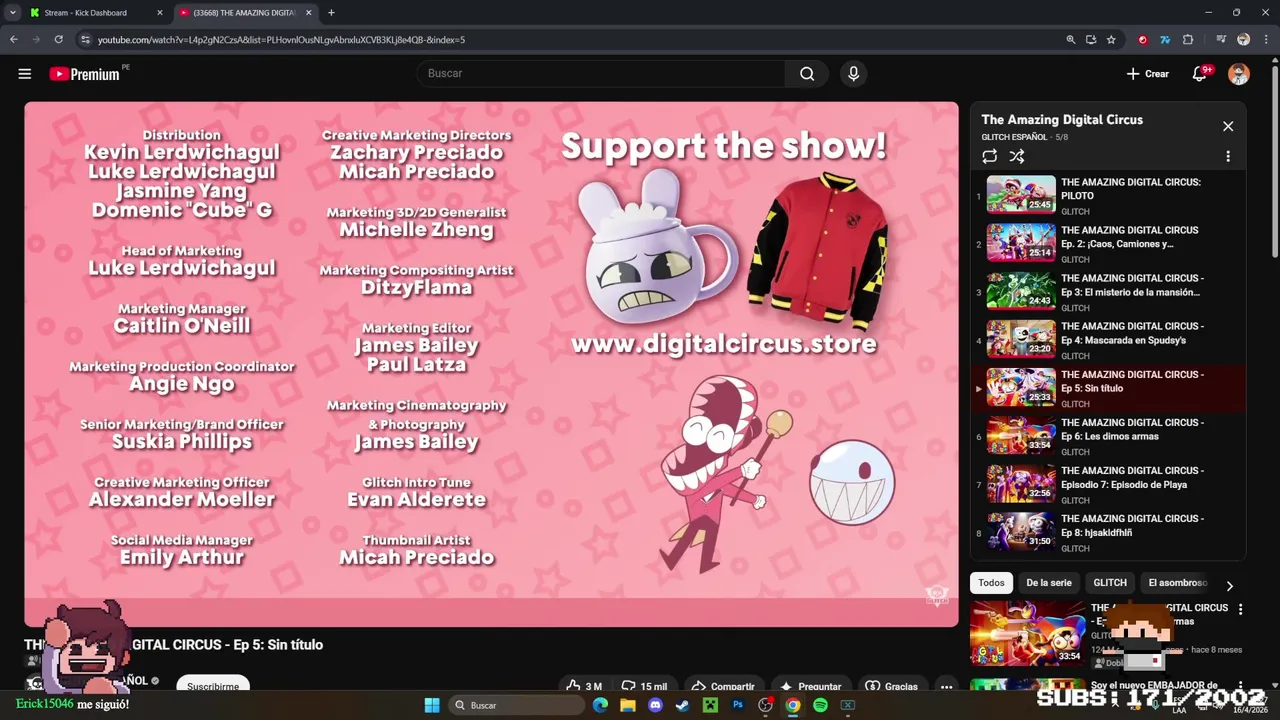Select the De la serie chip
This screenshot has width=1280, height=720.
(x=1048, y=583)
